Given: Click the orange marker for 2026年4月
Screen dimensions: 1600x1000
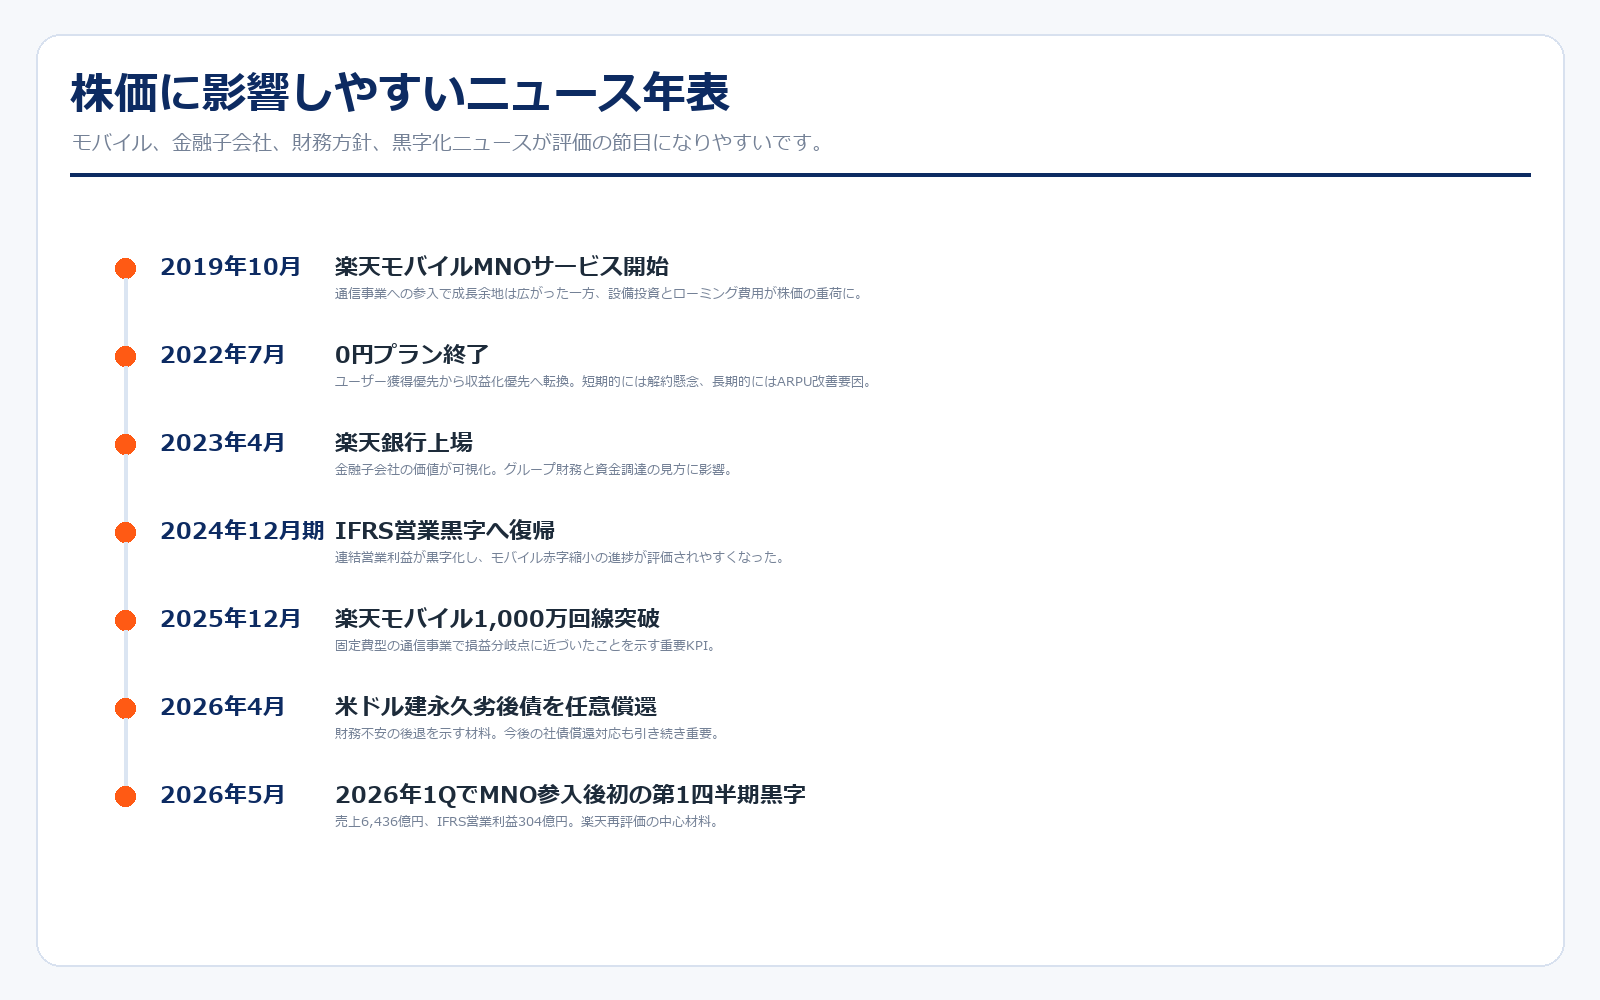Looking at the screenshot, I should pyautogui.click(x=125, y=708).
